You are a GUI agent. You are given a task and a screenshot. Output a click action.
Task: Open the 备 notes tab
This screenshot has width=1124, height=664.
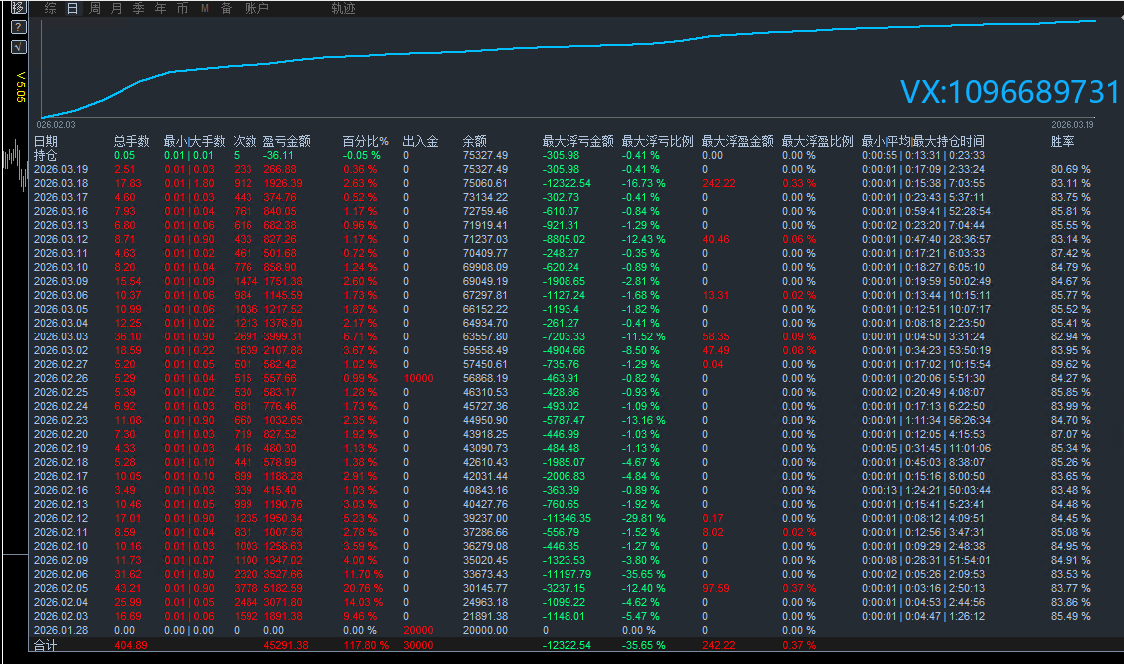coord(226,9)
